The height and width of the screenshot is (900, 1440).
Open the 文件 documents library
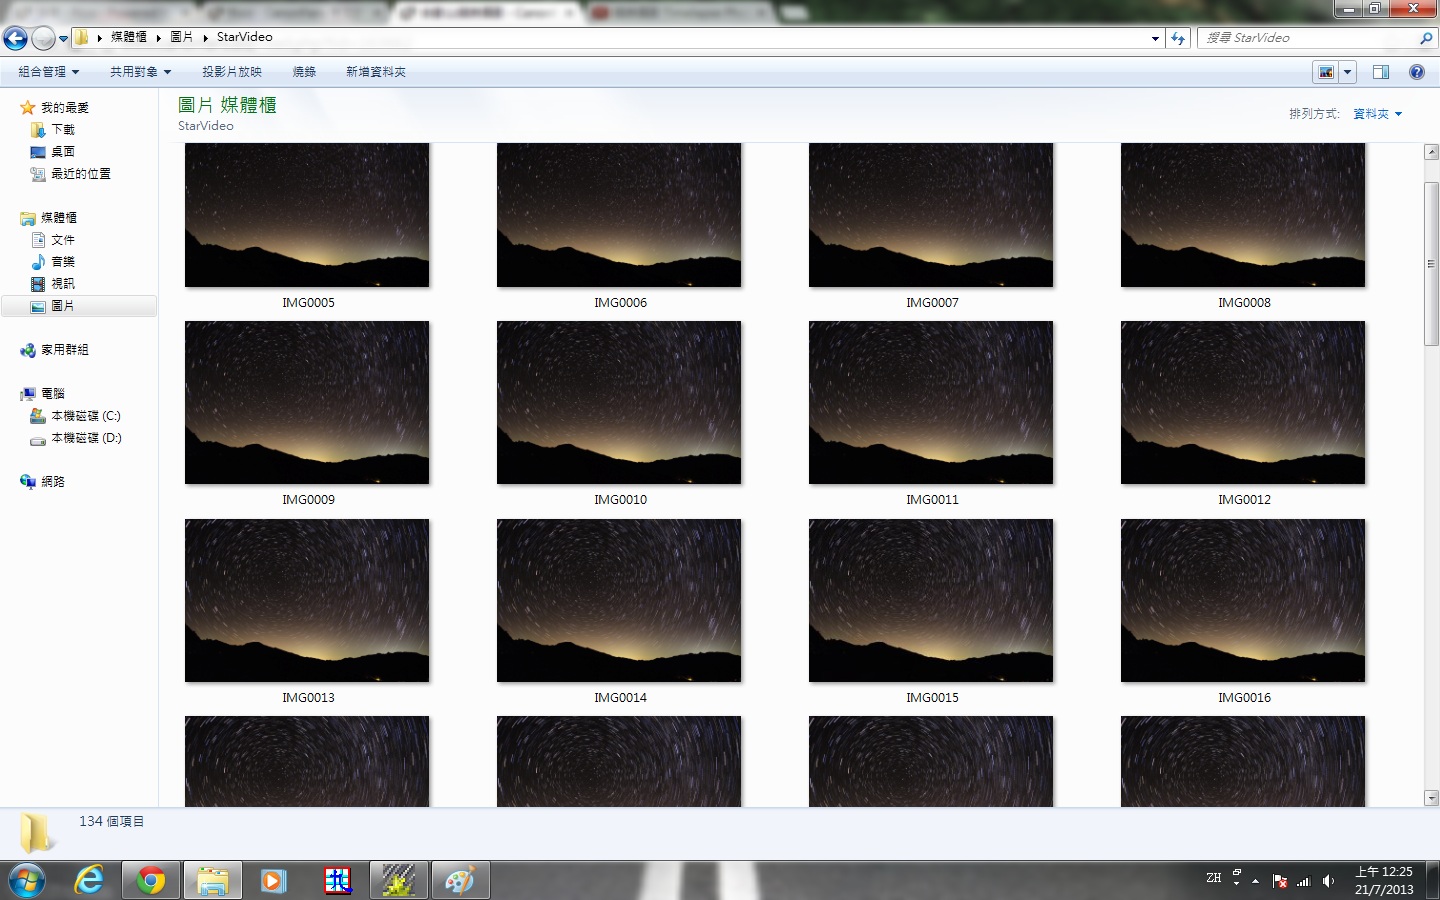pyautogui.click(x=63, y=240)
